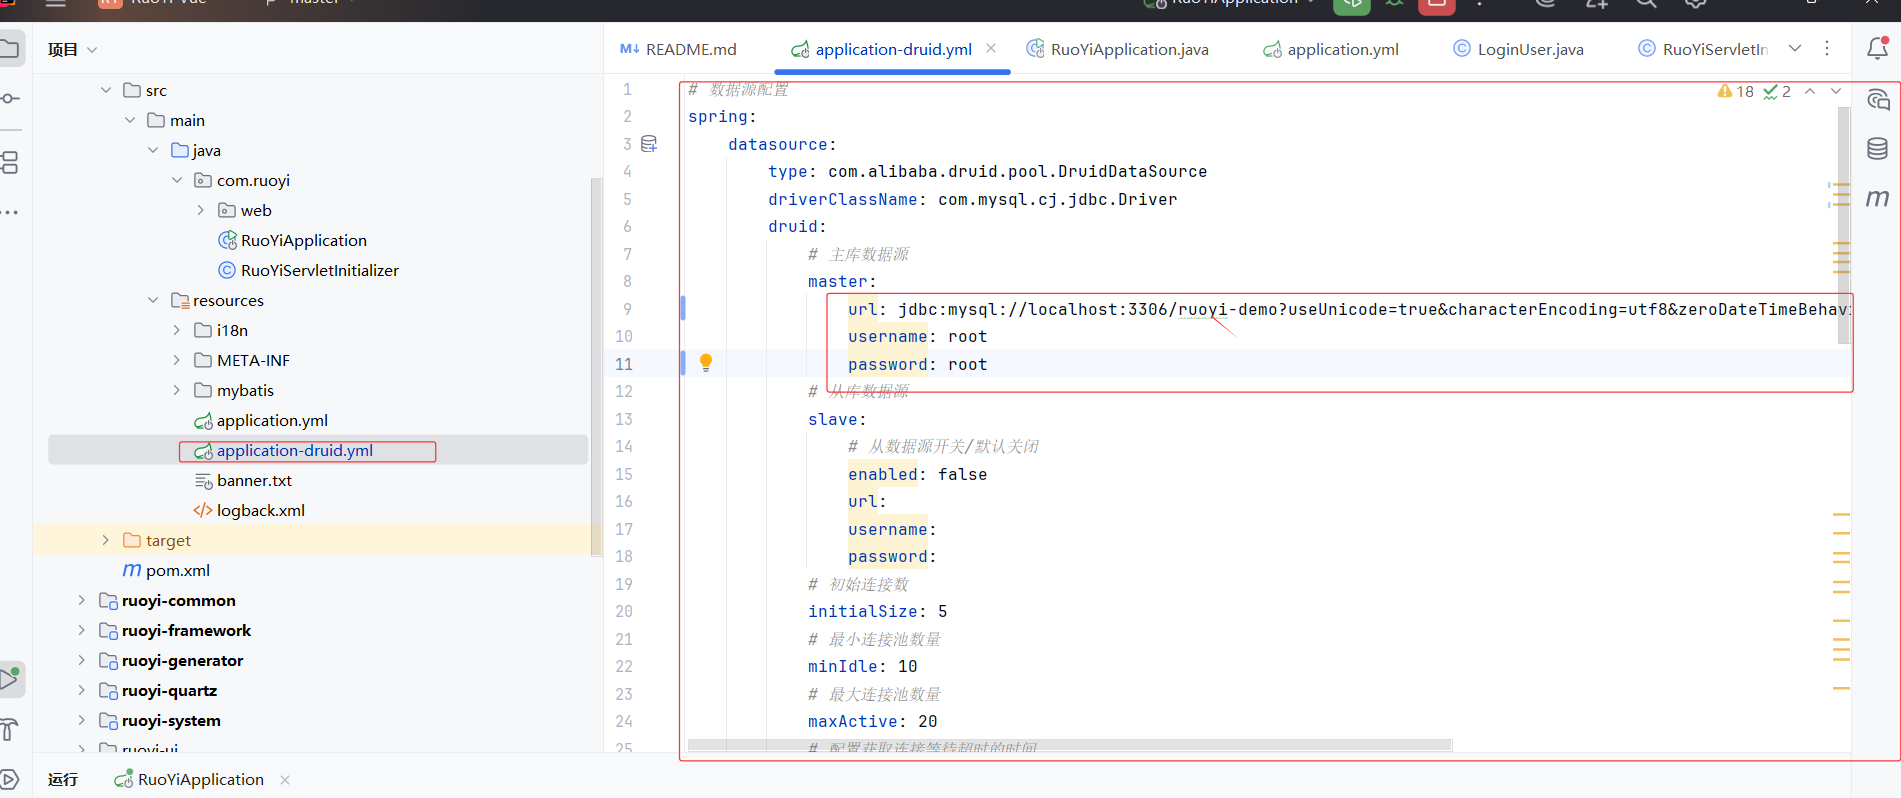The height and width of the screenshot is (798, 1901).
Task: Select pom.xml in project tree
Action: tap(166, 570)
